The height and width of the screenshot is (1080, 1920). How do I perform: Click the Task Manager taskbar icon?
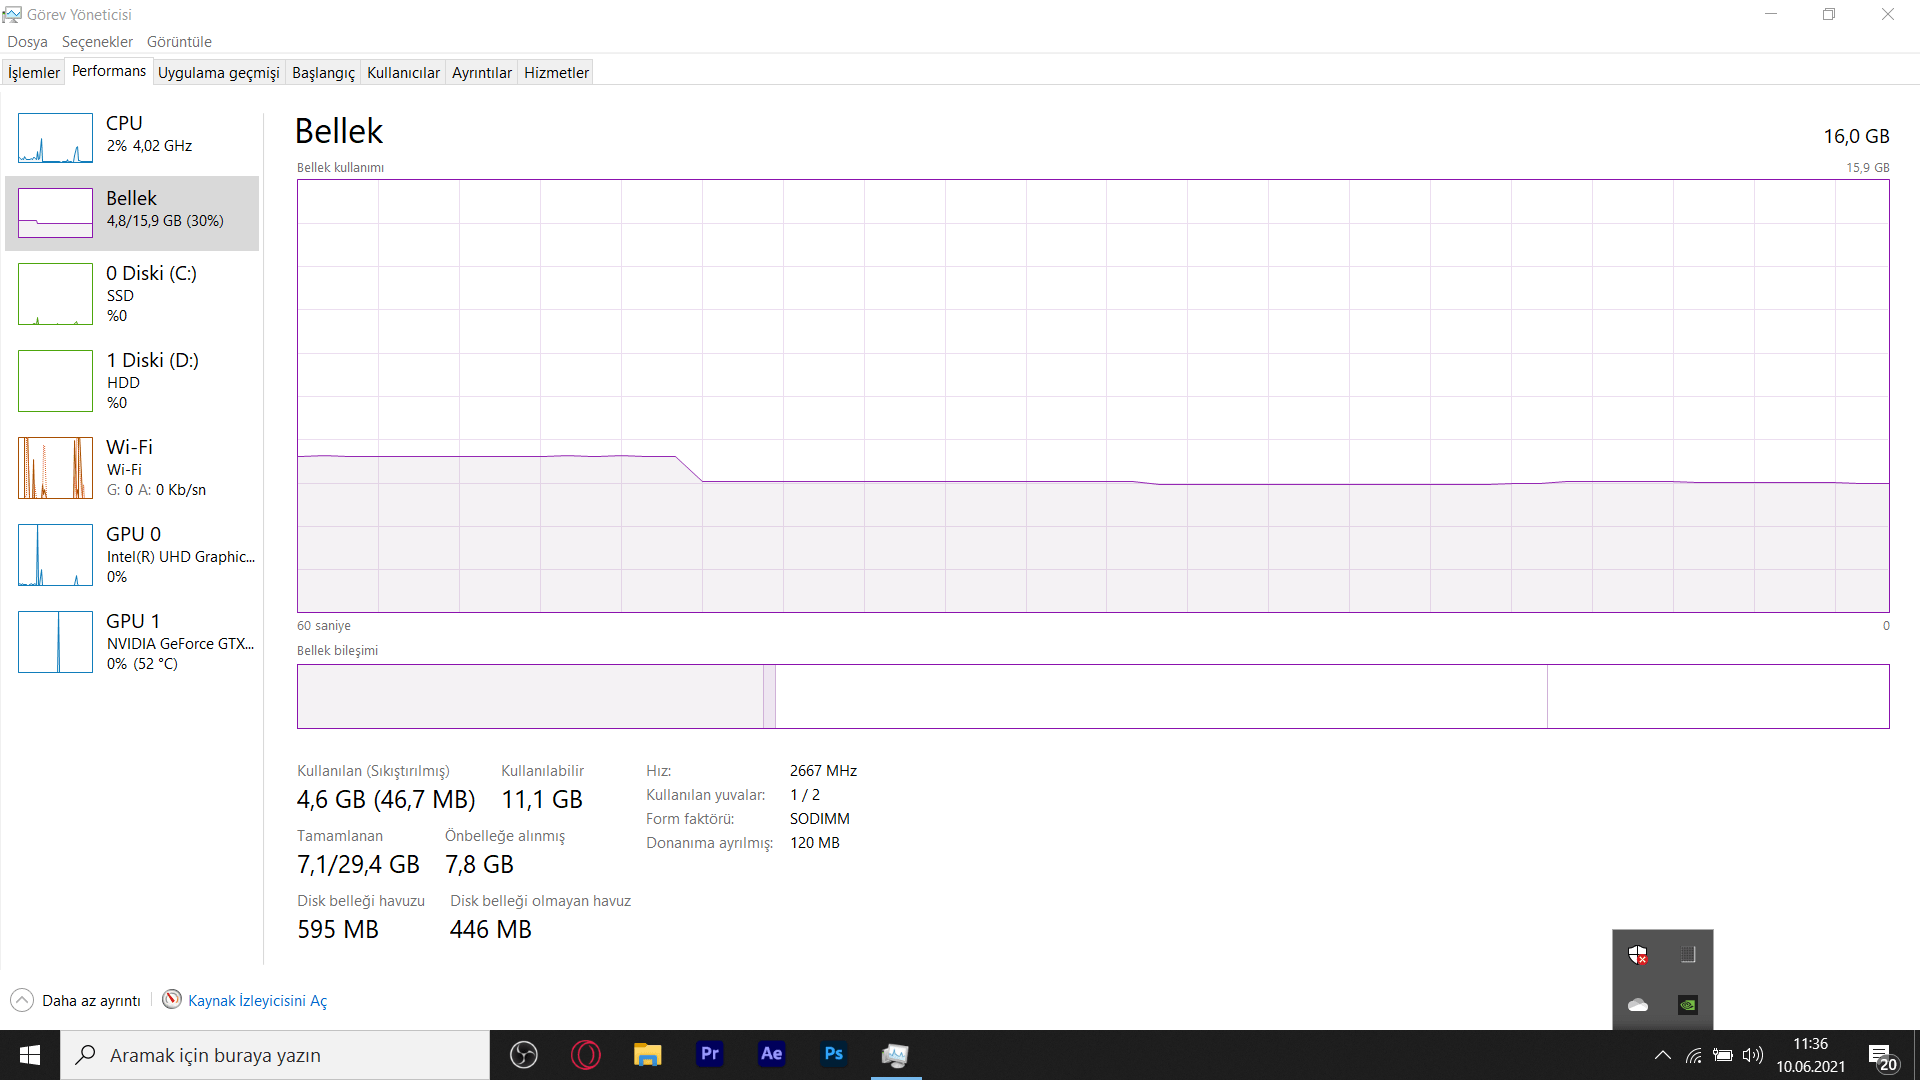pos(896,1055)
